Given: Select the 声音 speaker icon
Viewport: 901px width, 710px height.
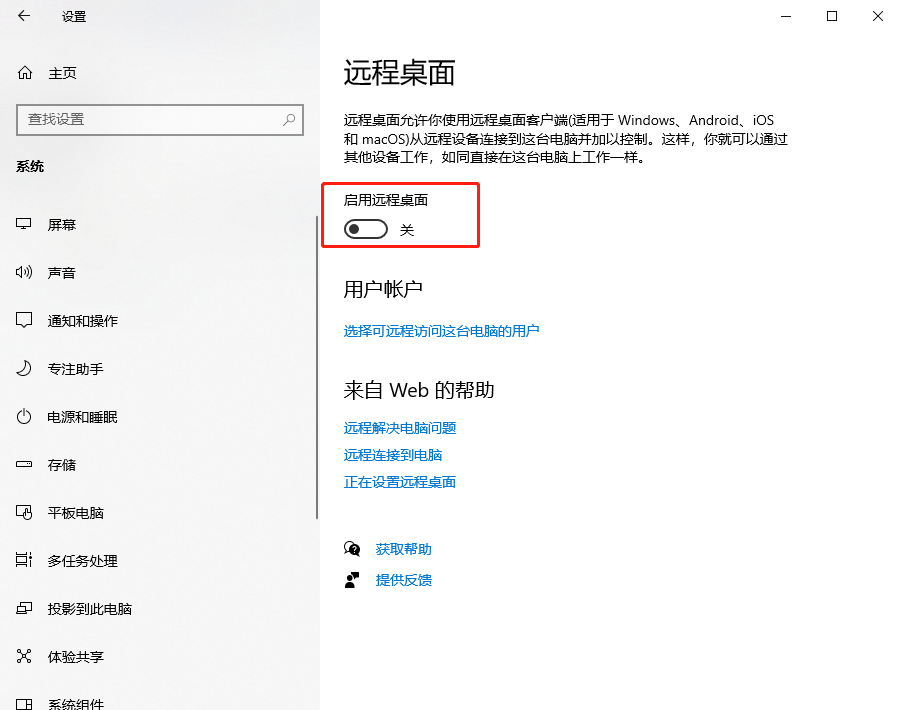Looking at the screenshot, I should click(24, 272).
